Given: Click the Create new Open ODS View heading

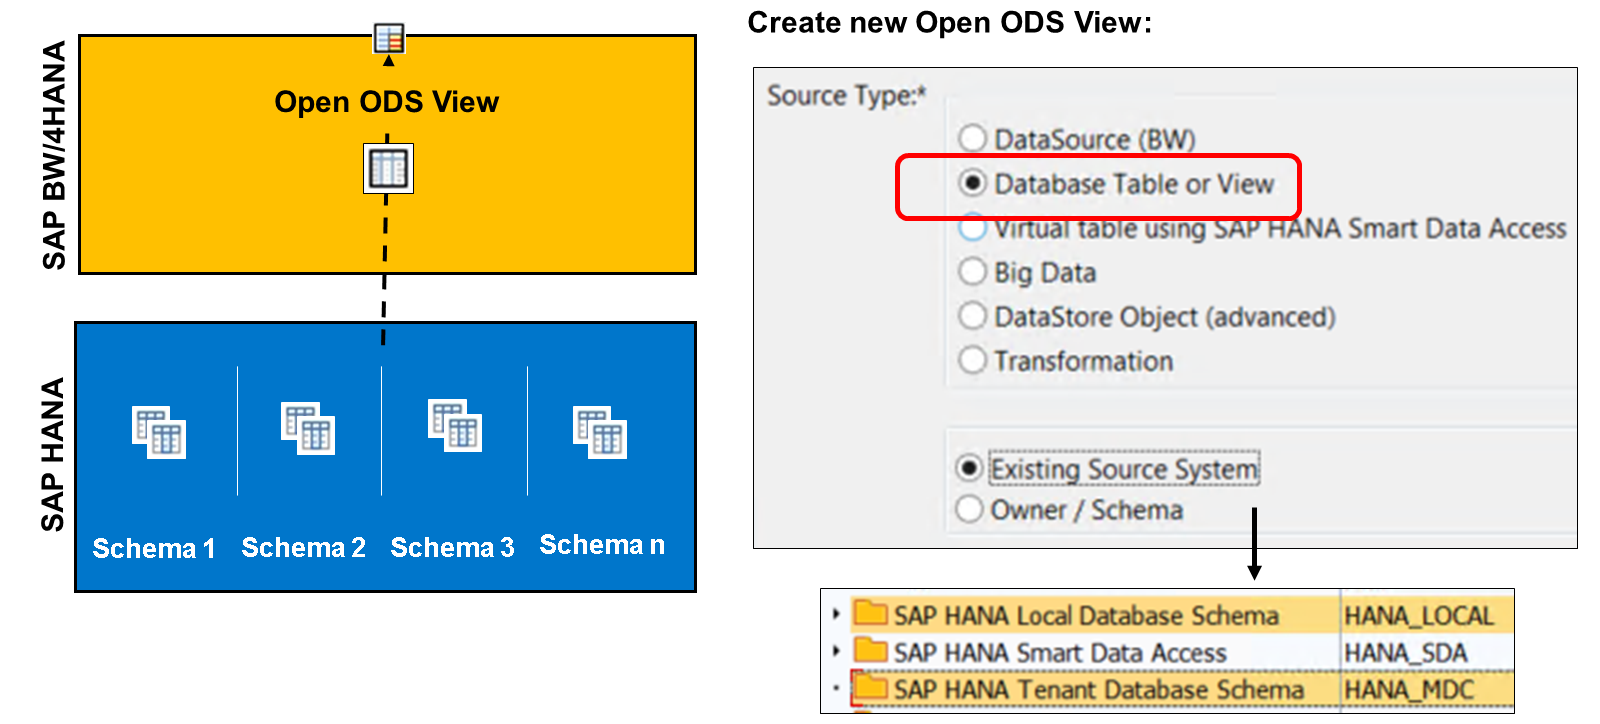Looking at the screenshot, I should (x=950, y=22).
